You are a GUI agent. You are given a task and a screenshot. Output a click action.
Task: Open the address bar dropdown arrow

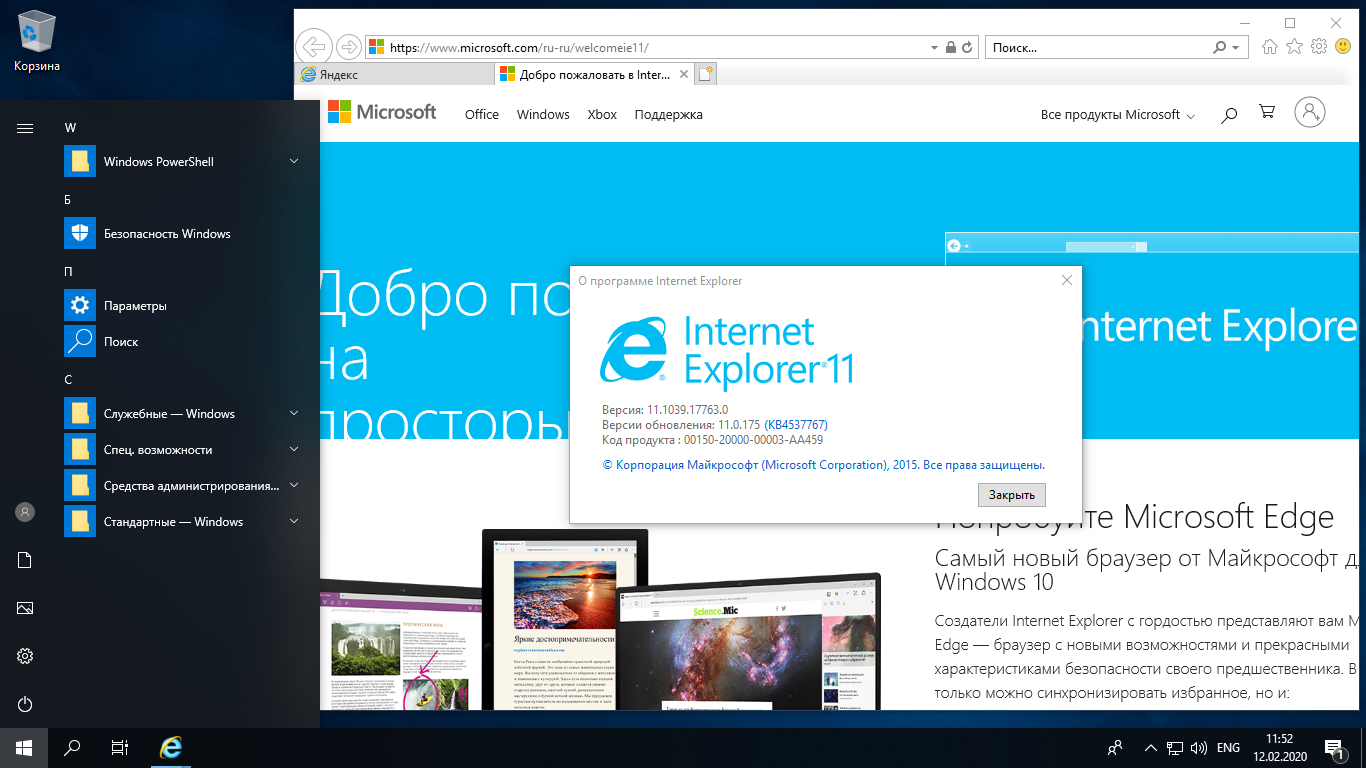[x=934, y=47]
